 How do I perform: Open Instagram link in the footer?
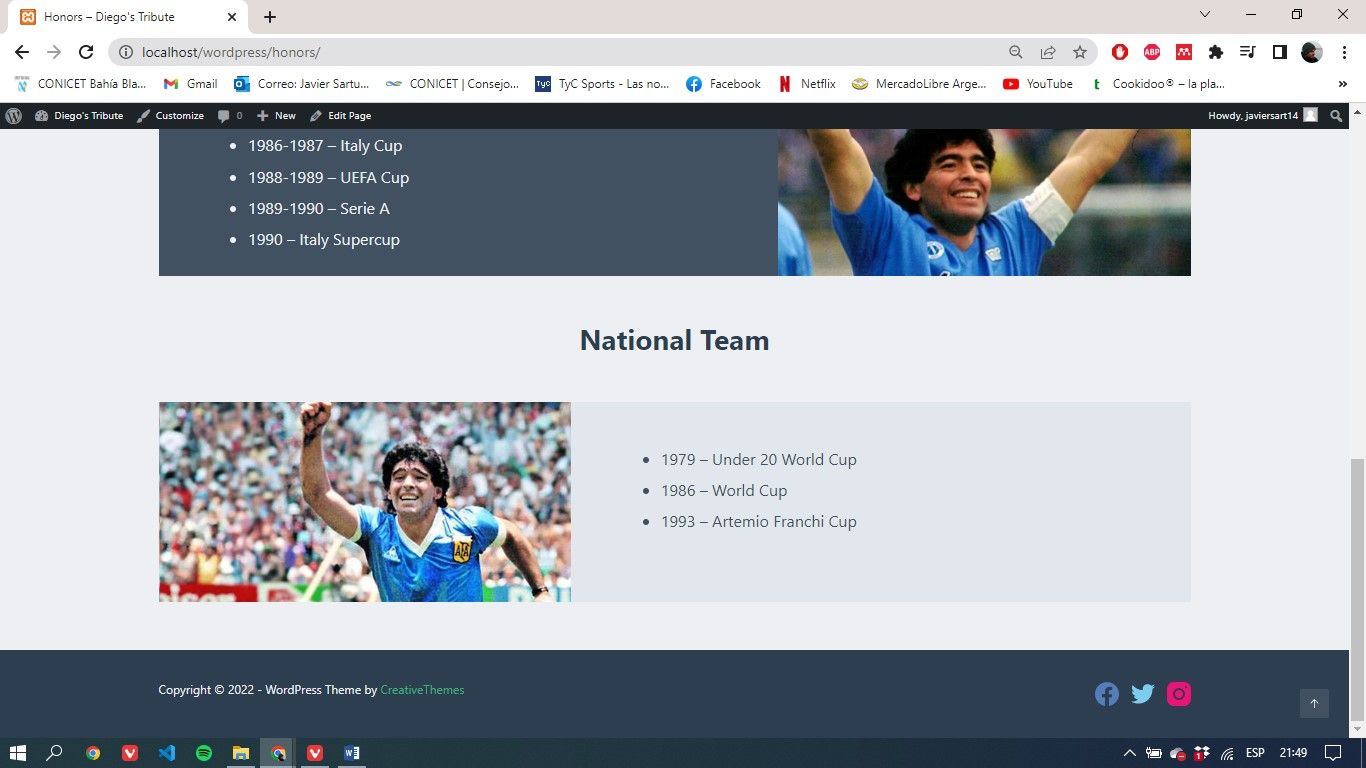click(x=1179, y=694)
